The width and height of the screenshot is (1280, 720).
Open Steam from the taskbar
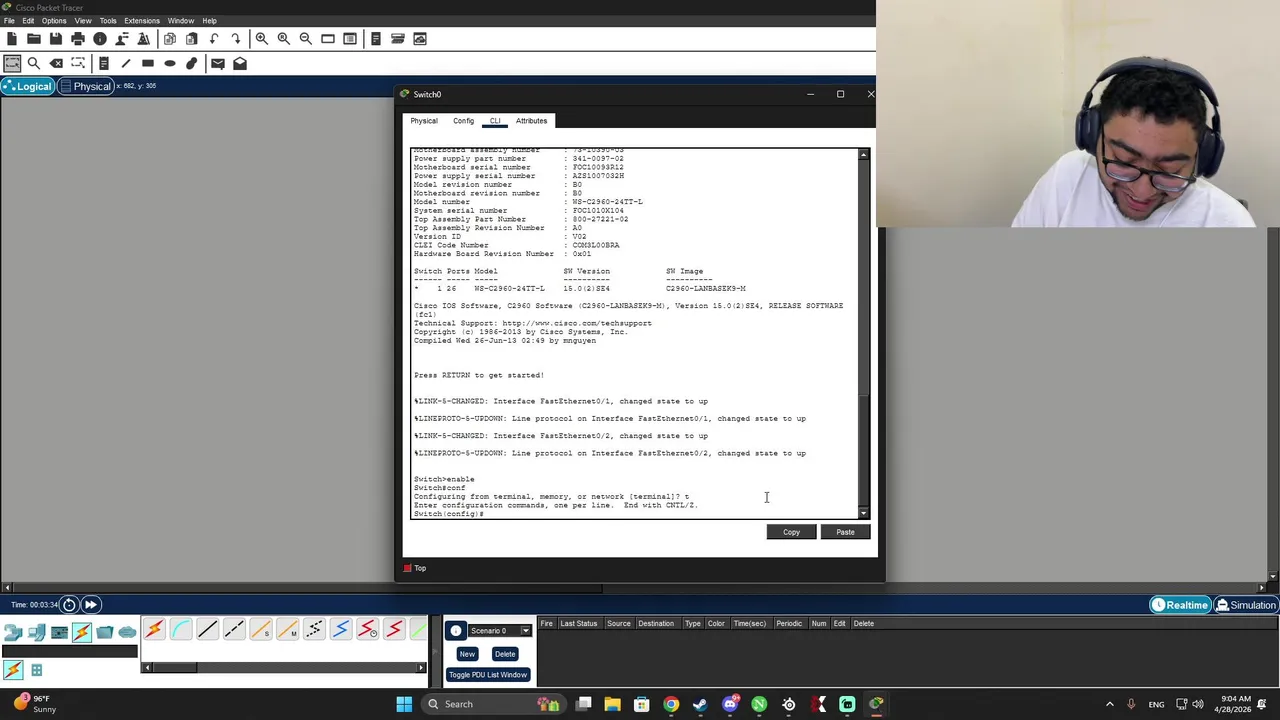700,704
